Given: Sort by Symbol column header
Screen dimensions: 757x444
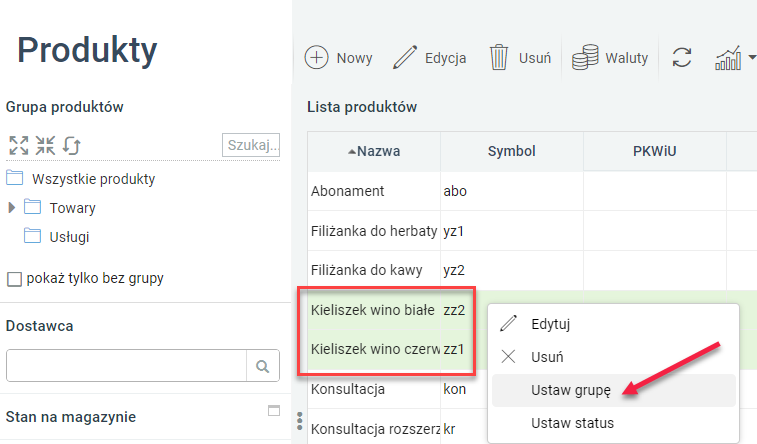Looking at the screenshot, I should pyautogui.click(x=512, y=151).
